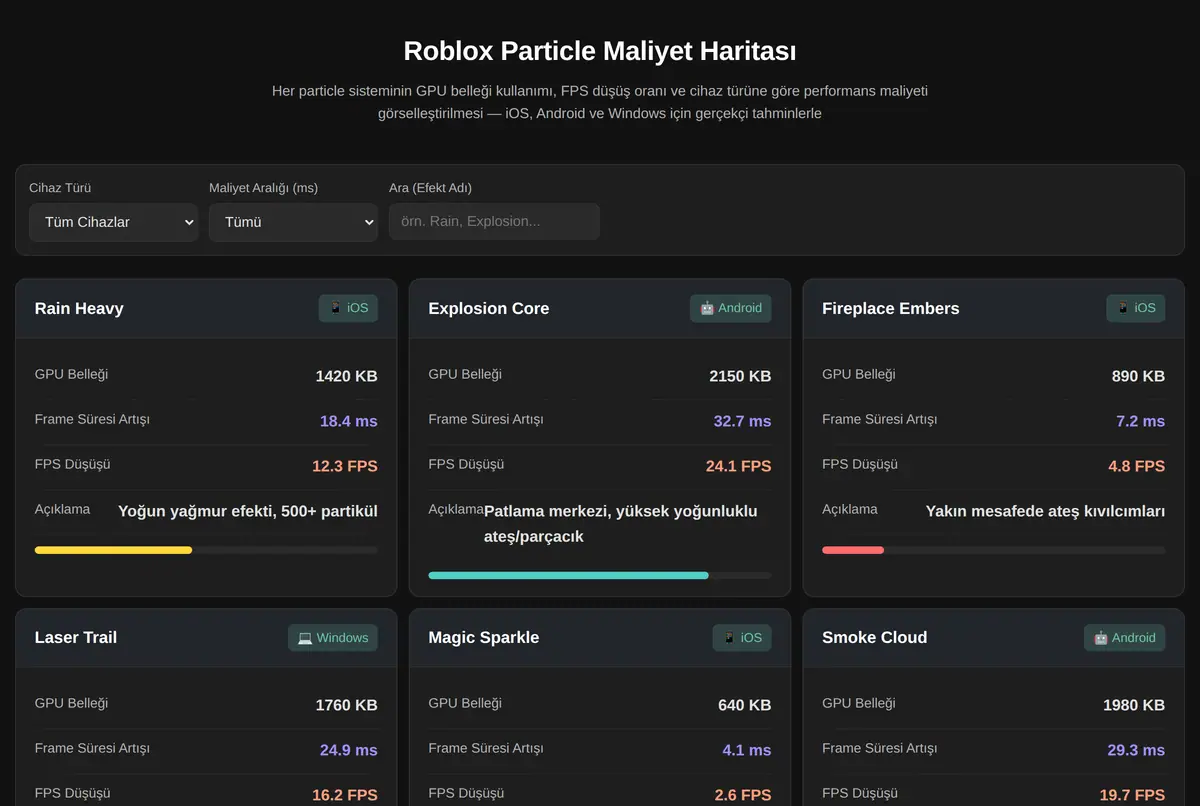The height and width of the screenshot is (806, 1200).
Task: Click the 32.7 ms frame time value
Action: point(742,421)
